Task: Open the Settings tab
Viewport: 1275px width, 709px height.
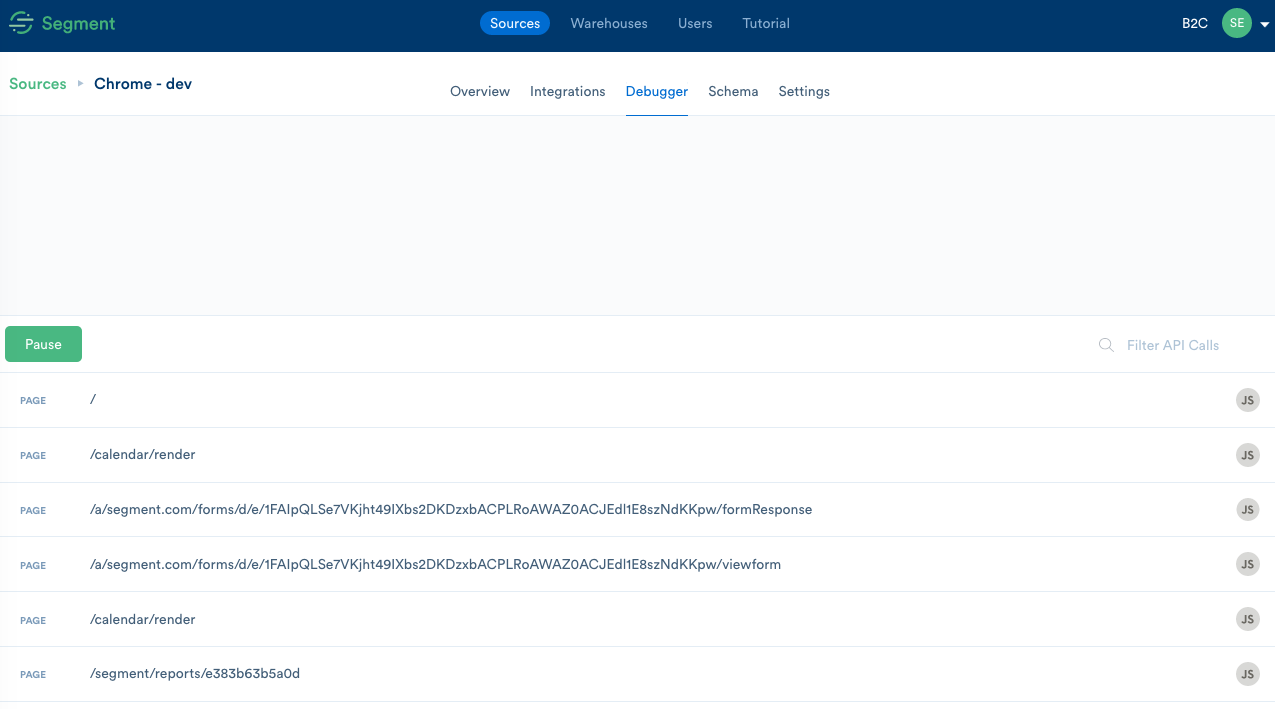Action: pos(804,91)
